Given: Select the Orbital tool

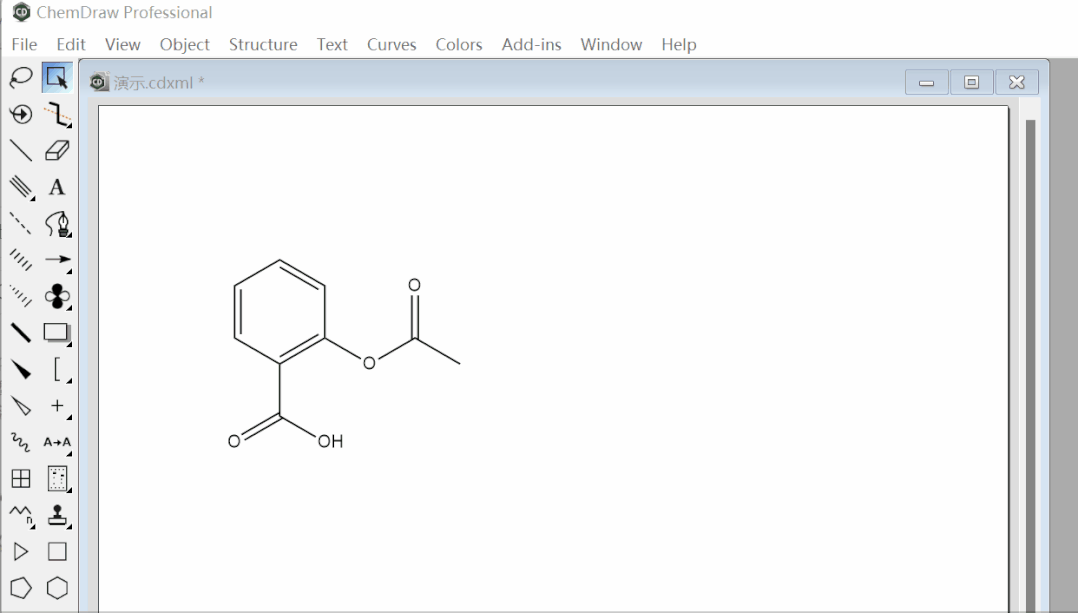Looking at the screenshot, I should point(57,296).
